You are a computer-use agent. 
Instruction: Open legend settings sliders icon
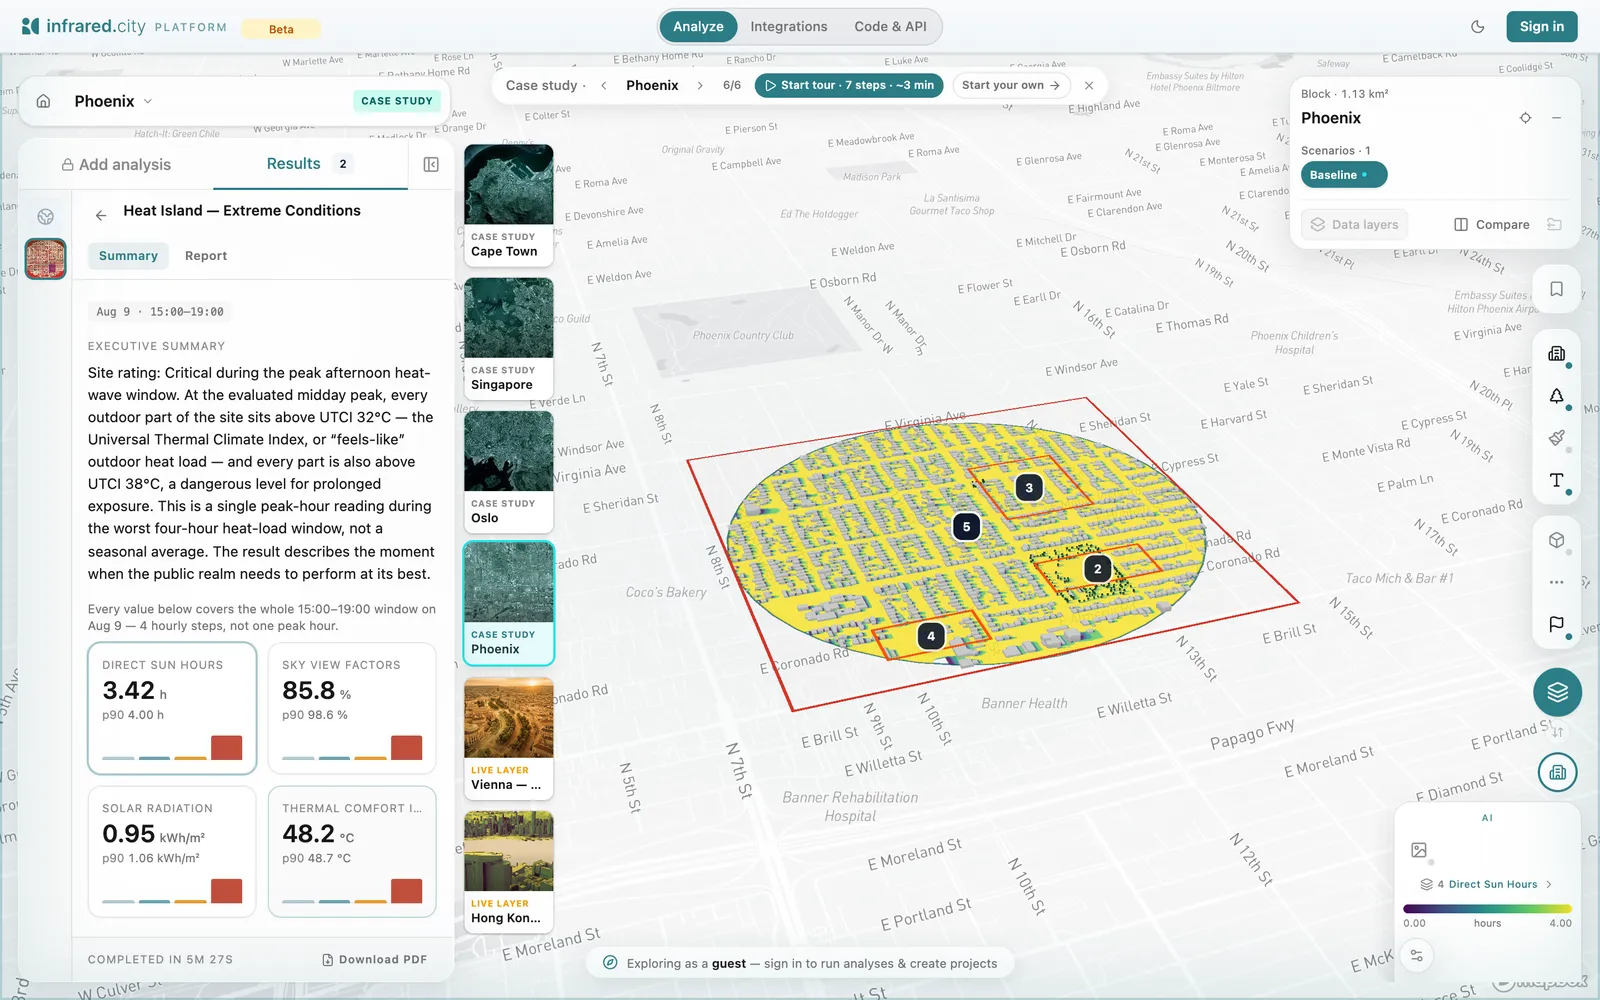(x=1416, y=956)
